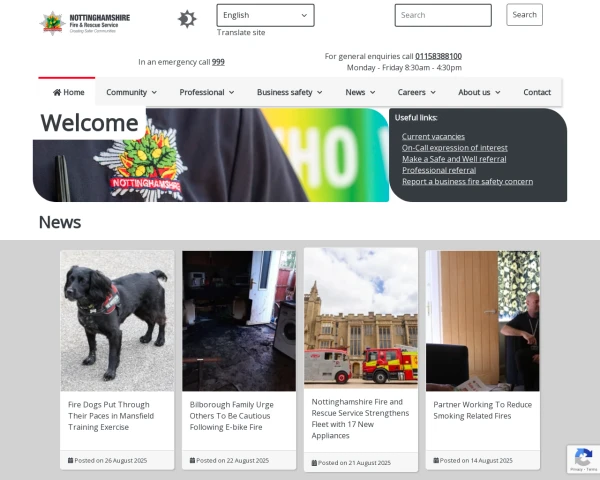Click calendar icon beside 26 August 2025
The height and width of the screenshot is (480, 600).
point(70,460)
